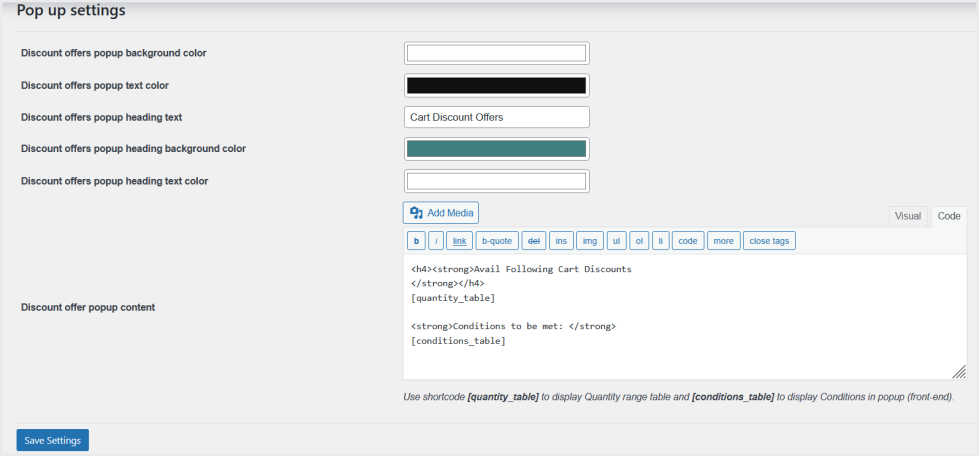Screen dimensions: 979x456
Task: Click 'Discount offers popup heading text' label
Action: click(101, 117)
